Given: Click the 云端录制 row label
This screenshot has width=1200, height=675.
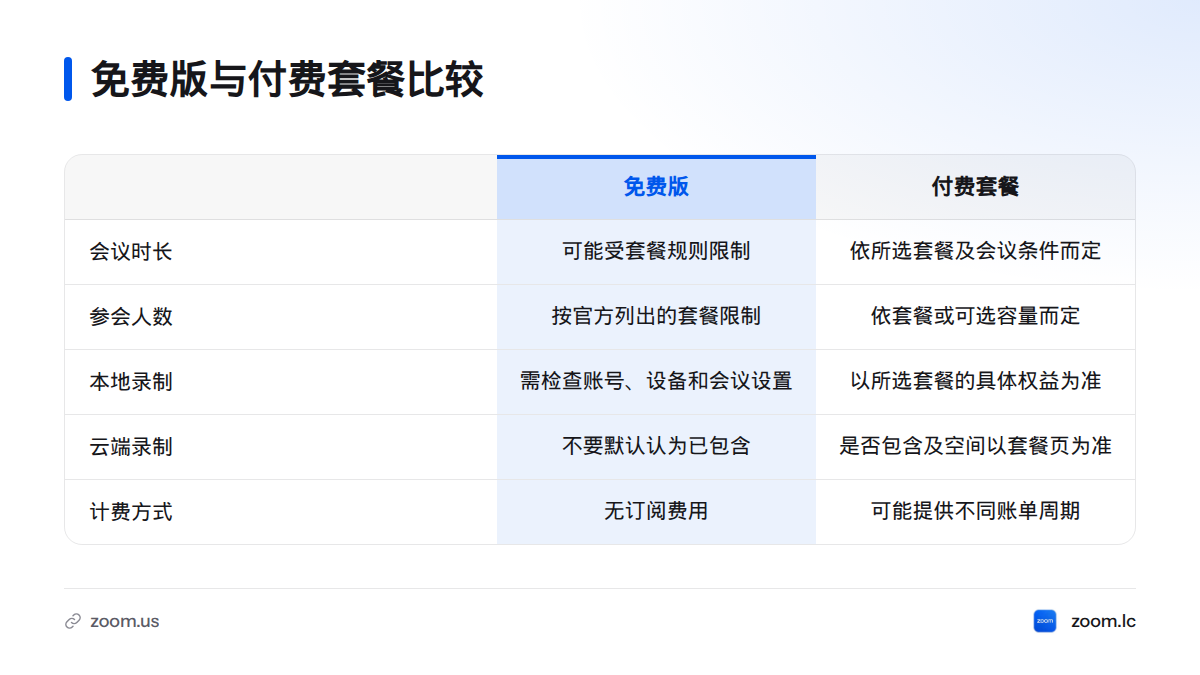Looking at the screenshot, I should [x=131, y=447].
